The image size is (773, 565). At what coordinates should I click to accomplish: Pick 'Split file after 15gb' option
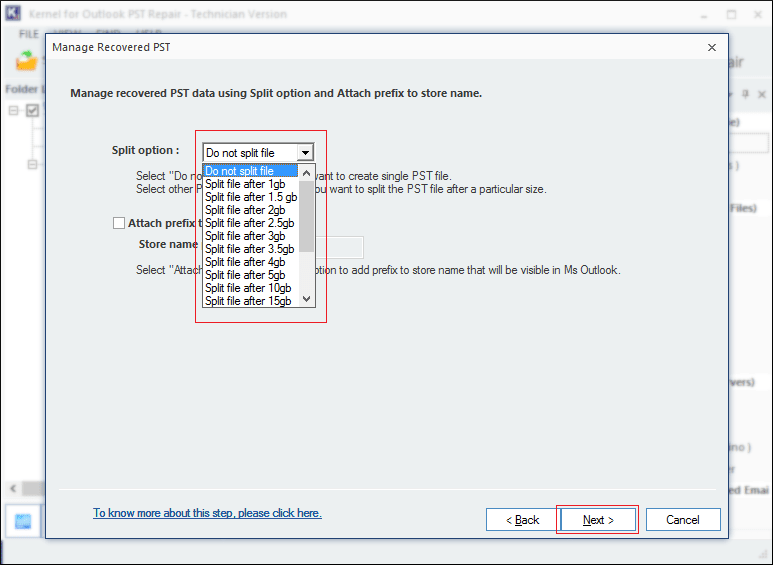coord(250,301)
